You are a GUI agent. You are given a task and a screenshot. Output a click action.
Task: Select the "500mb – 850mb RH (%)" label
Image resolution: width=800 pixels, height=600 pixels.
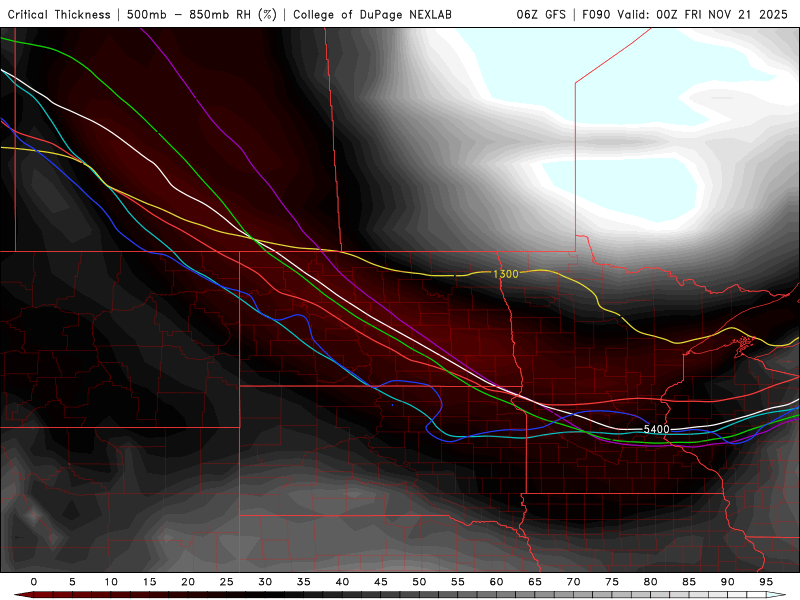coord(202,14)
